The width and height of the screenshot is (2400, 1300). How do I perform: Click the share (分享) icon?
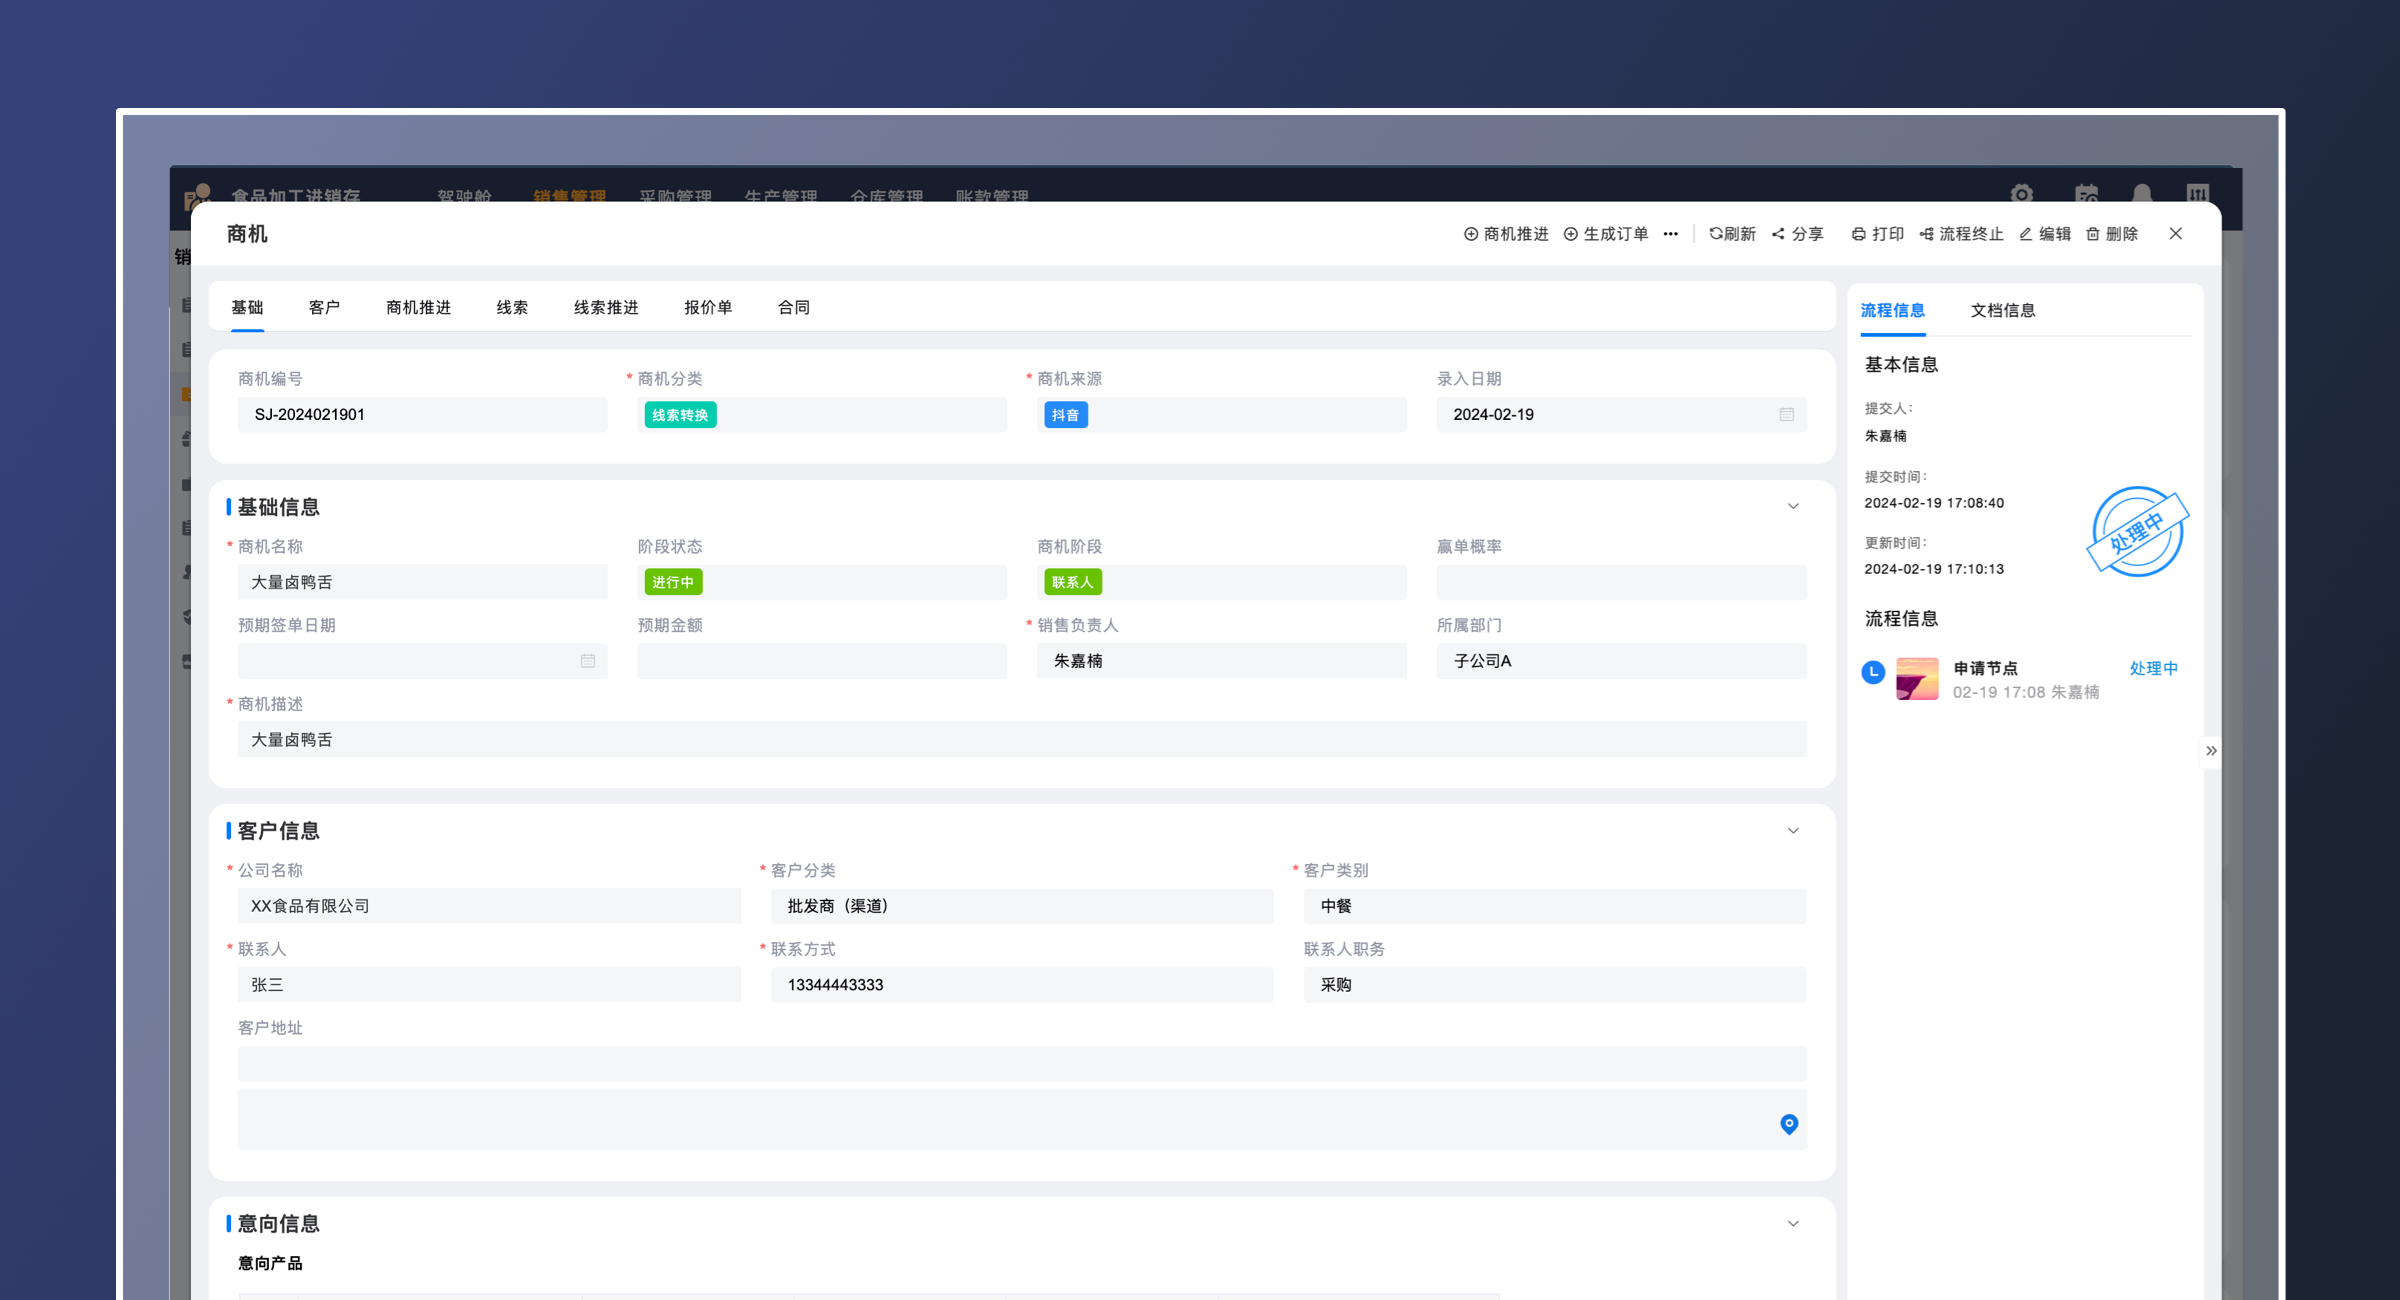[1778, 234]
